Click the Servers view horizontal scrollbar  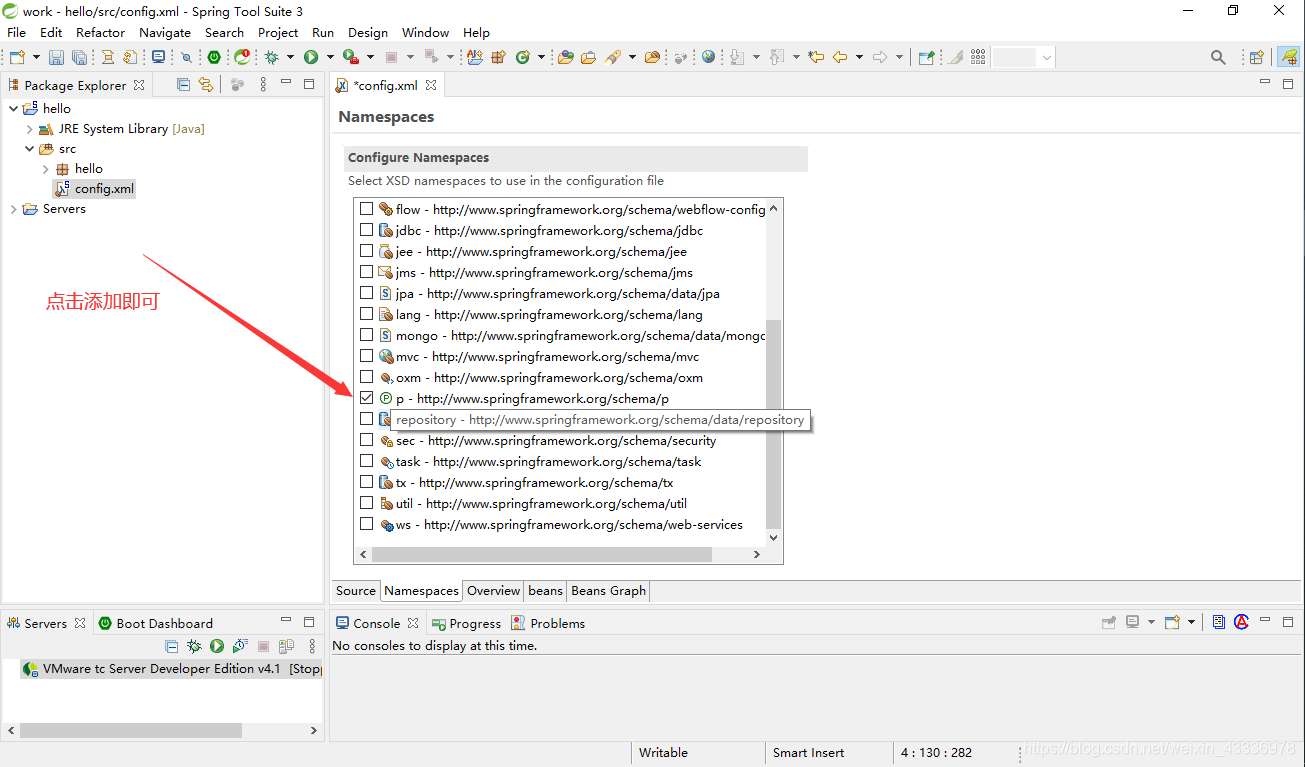(x=130, y=731)
